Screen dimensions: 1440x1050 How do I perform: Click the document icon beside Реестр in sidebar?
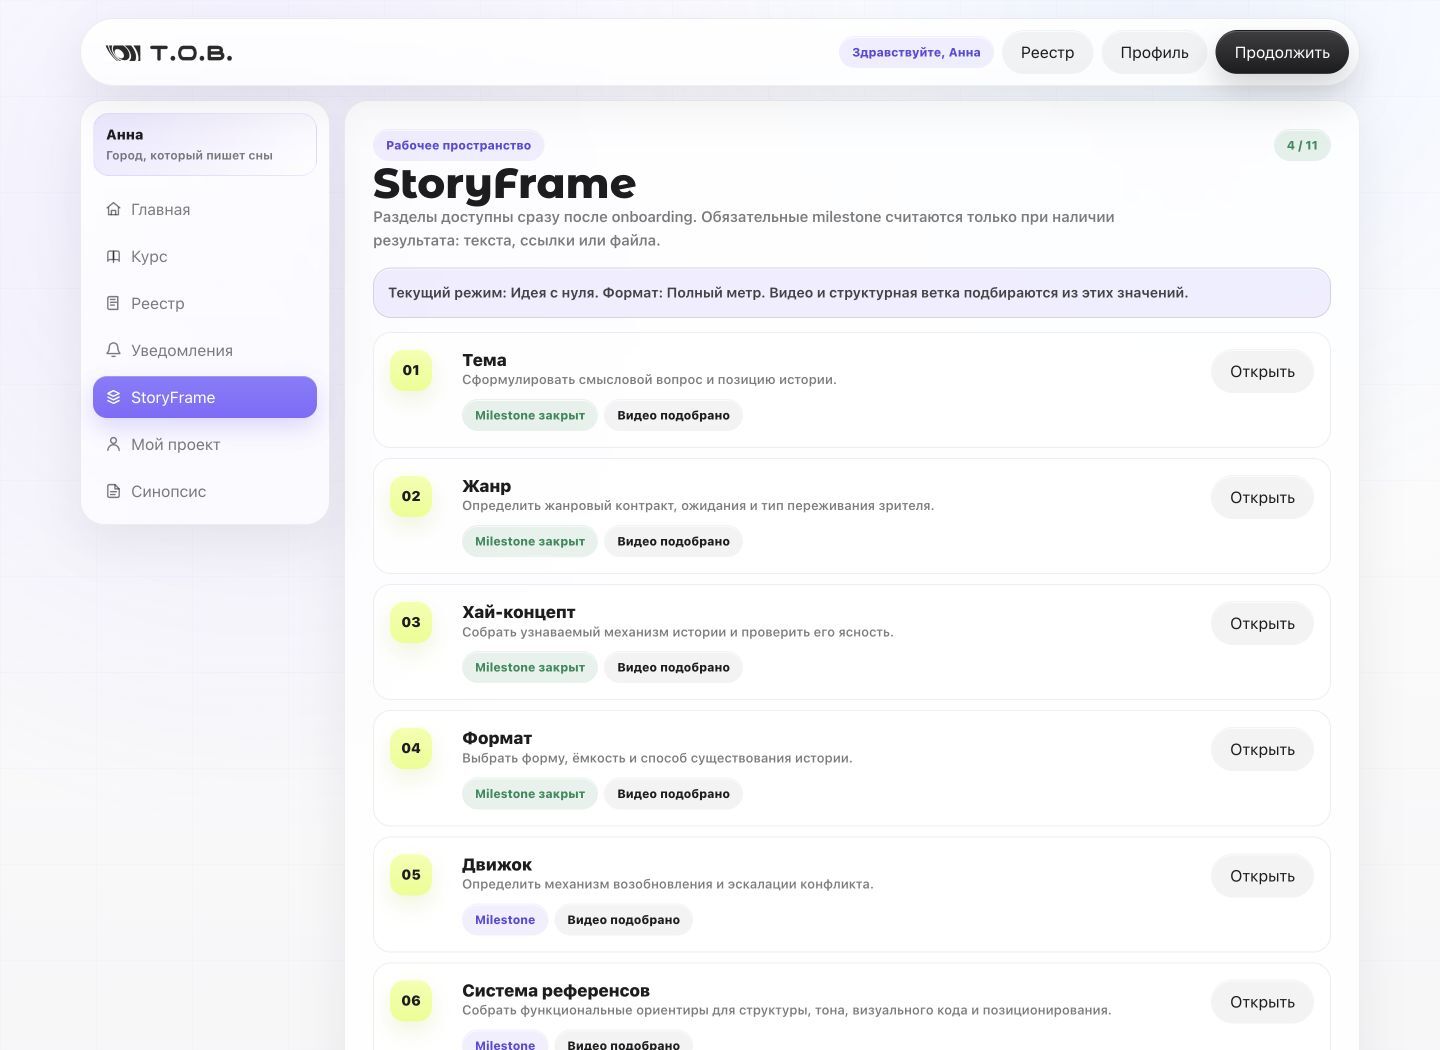coord(113,303)
